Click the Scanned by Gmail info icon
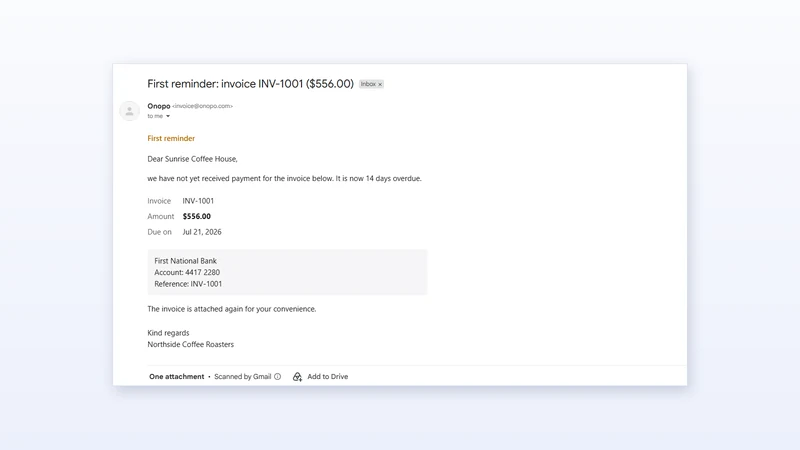Image resolution: width=800 pixels, height=450 pixels. pyautogui.click(x=278, y=377)
